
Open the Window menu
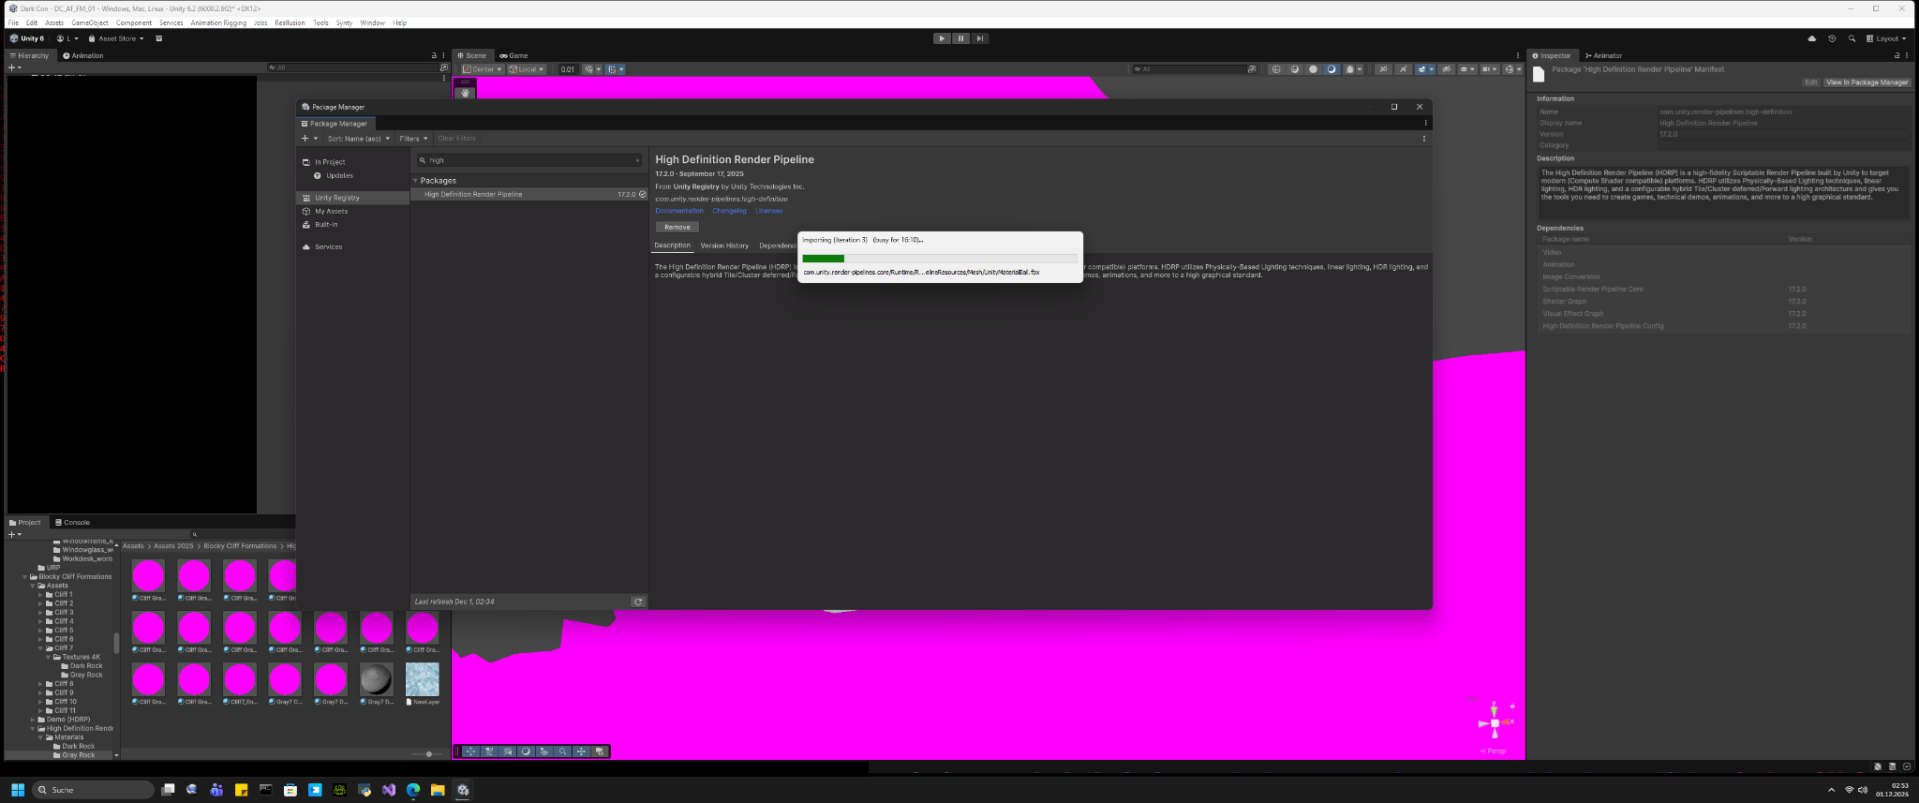coord(372,22)
